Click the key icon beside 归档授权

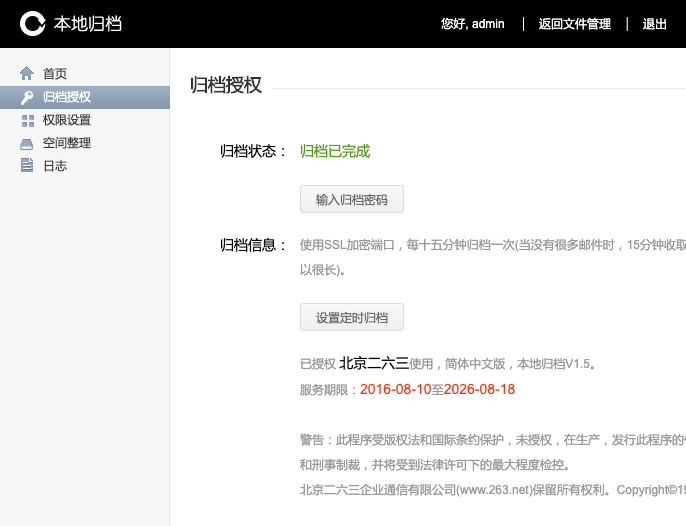point(27,97)
